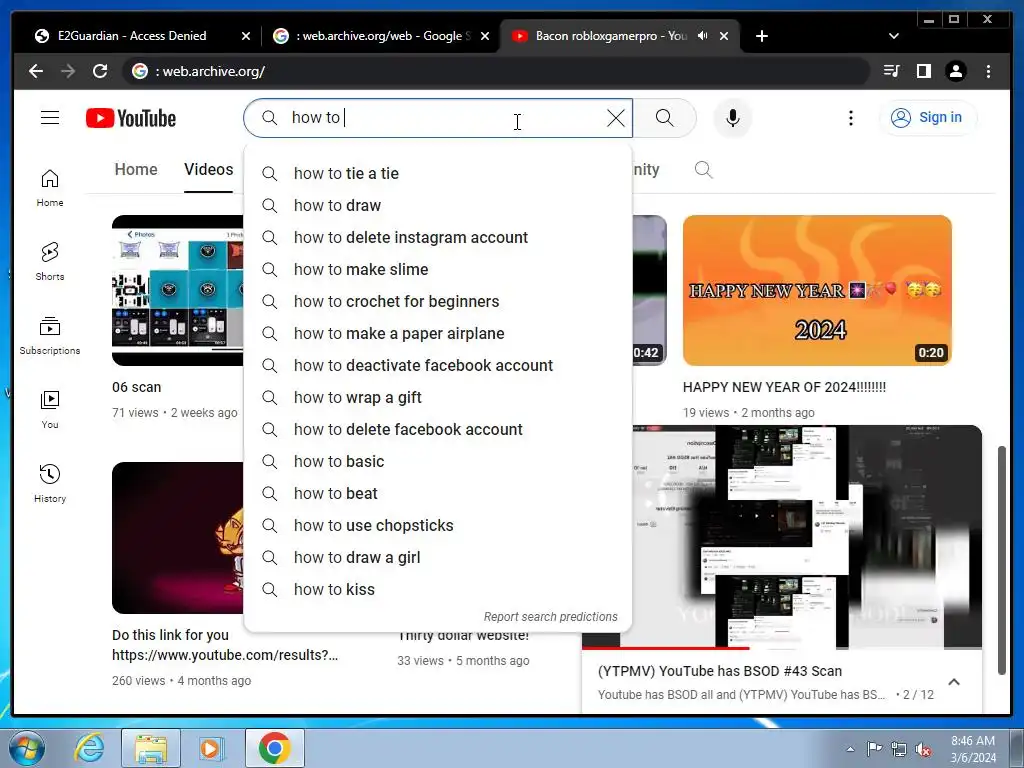
Task: Open Windows Media Player from taskbar
Action: (211, 748)
